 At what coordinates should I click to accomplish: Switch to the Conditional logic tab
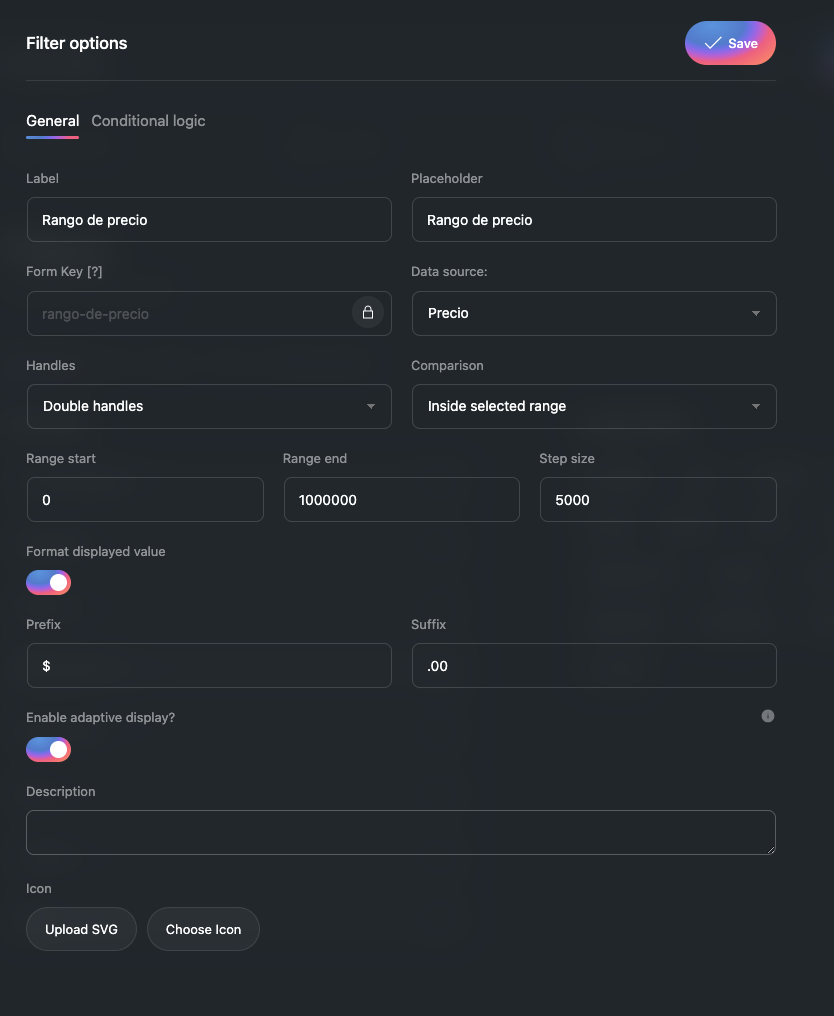click(x=148, y=121)
